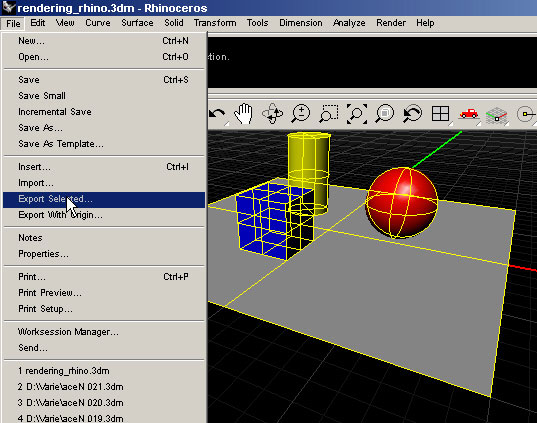
Task: Open the Solid menu
Action: (x=174, y=23)
